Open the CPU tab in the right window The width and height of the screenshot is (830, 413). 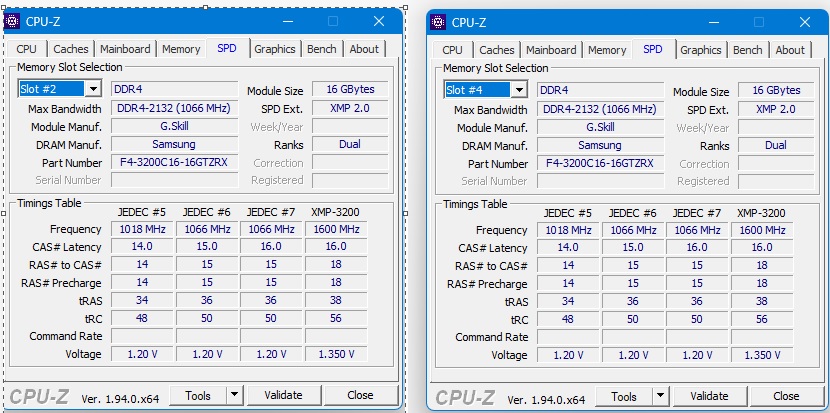pos(452,50)
